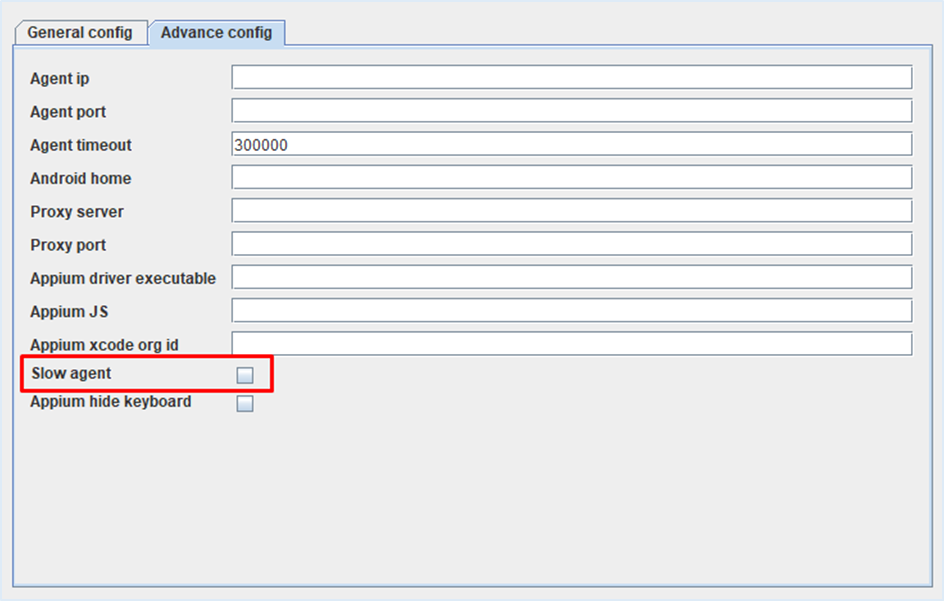The height and width of the screenshot is (601, 944).
Task: Toggle the Appium hide keyboard checkbox
Action: [245, 404]
